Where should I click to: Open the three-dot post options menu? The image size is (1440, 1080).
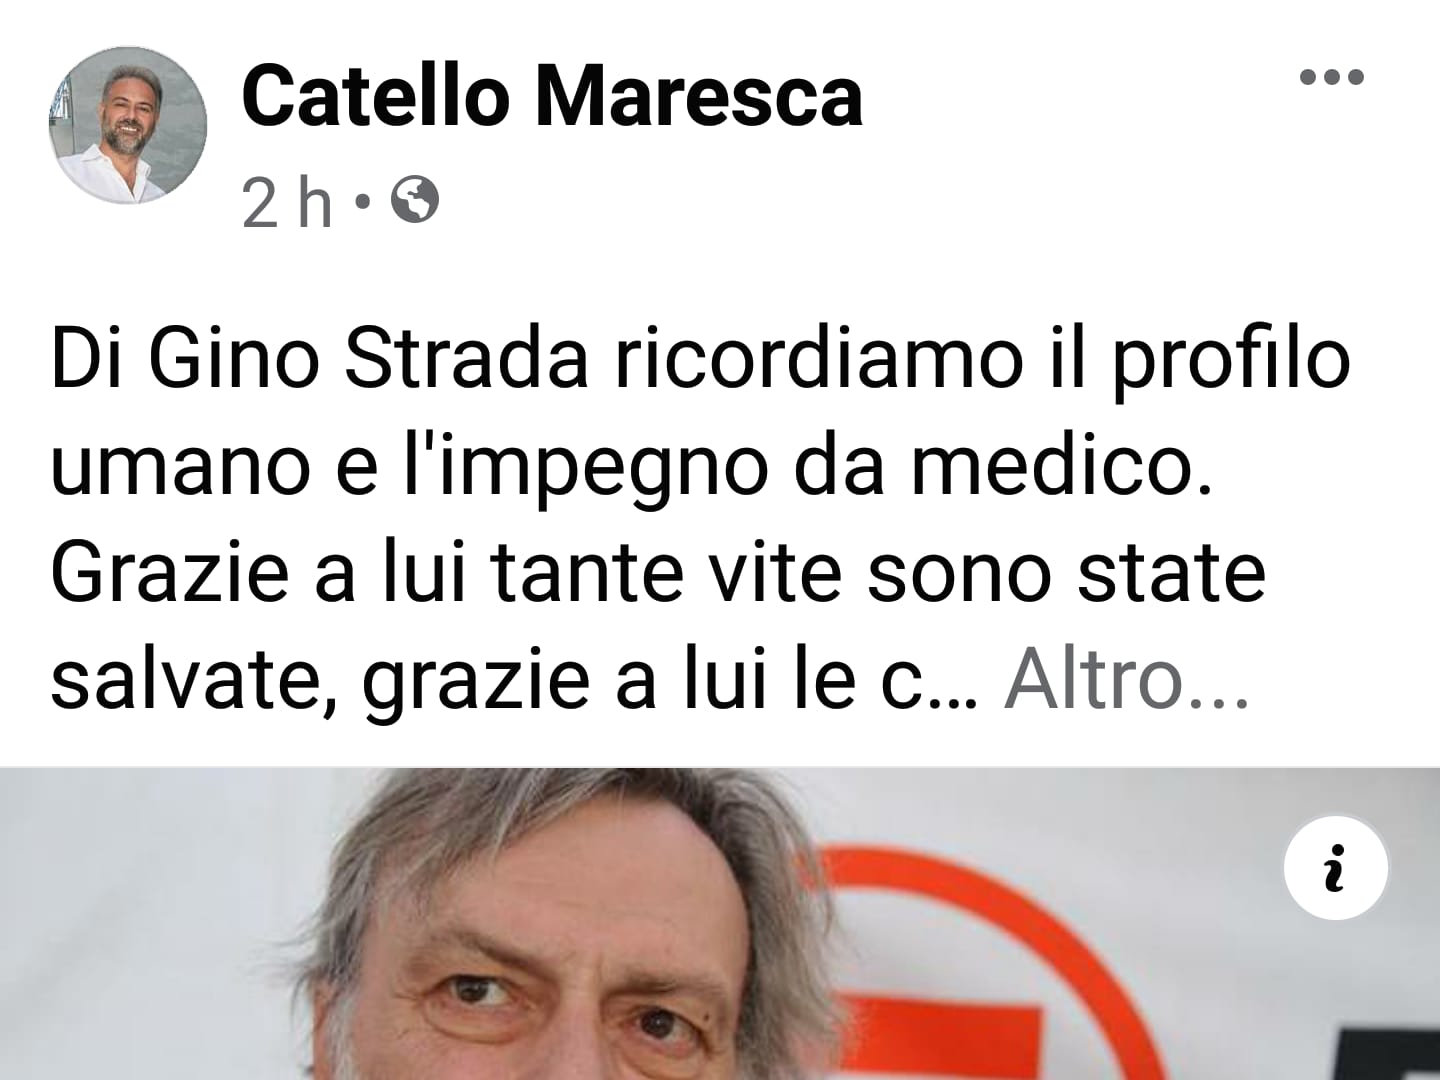point(1331,77)
